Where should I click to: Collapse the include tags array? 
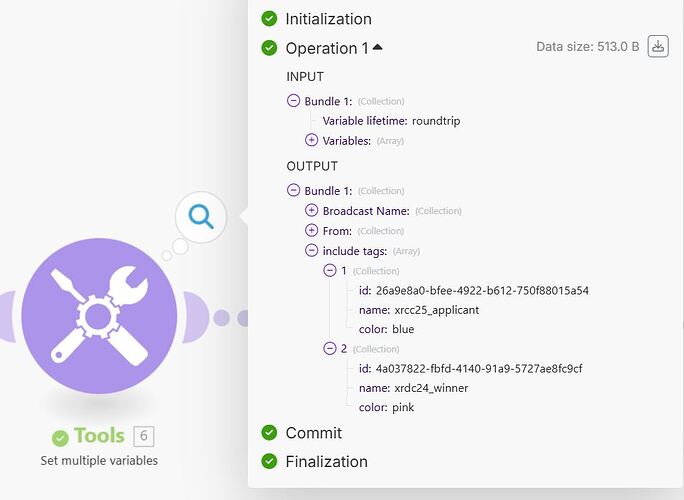311,250
